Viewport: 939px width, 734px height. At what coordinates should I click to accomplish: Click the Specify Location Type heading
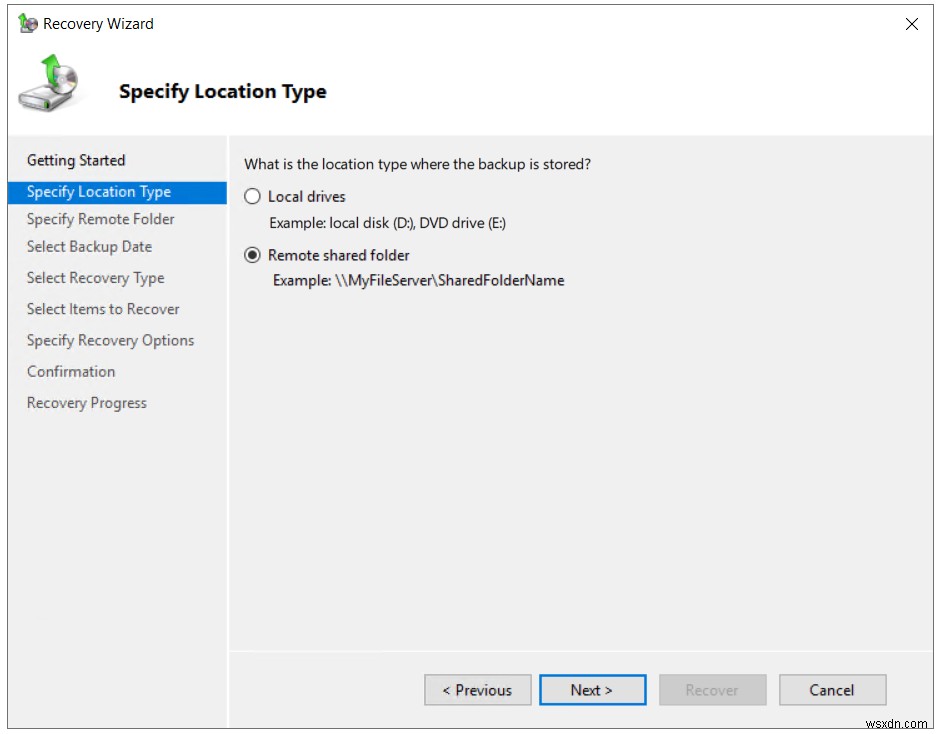coord(222,91)
